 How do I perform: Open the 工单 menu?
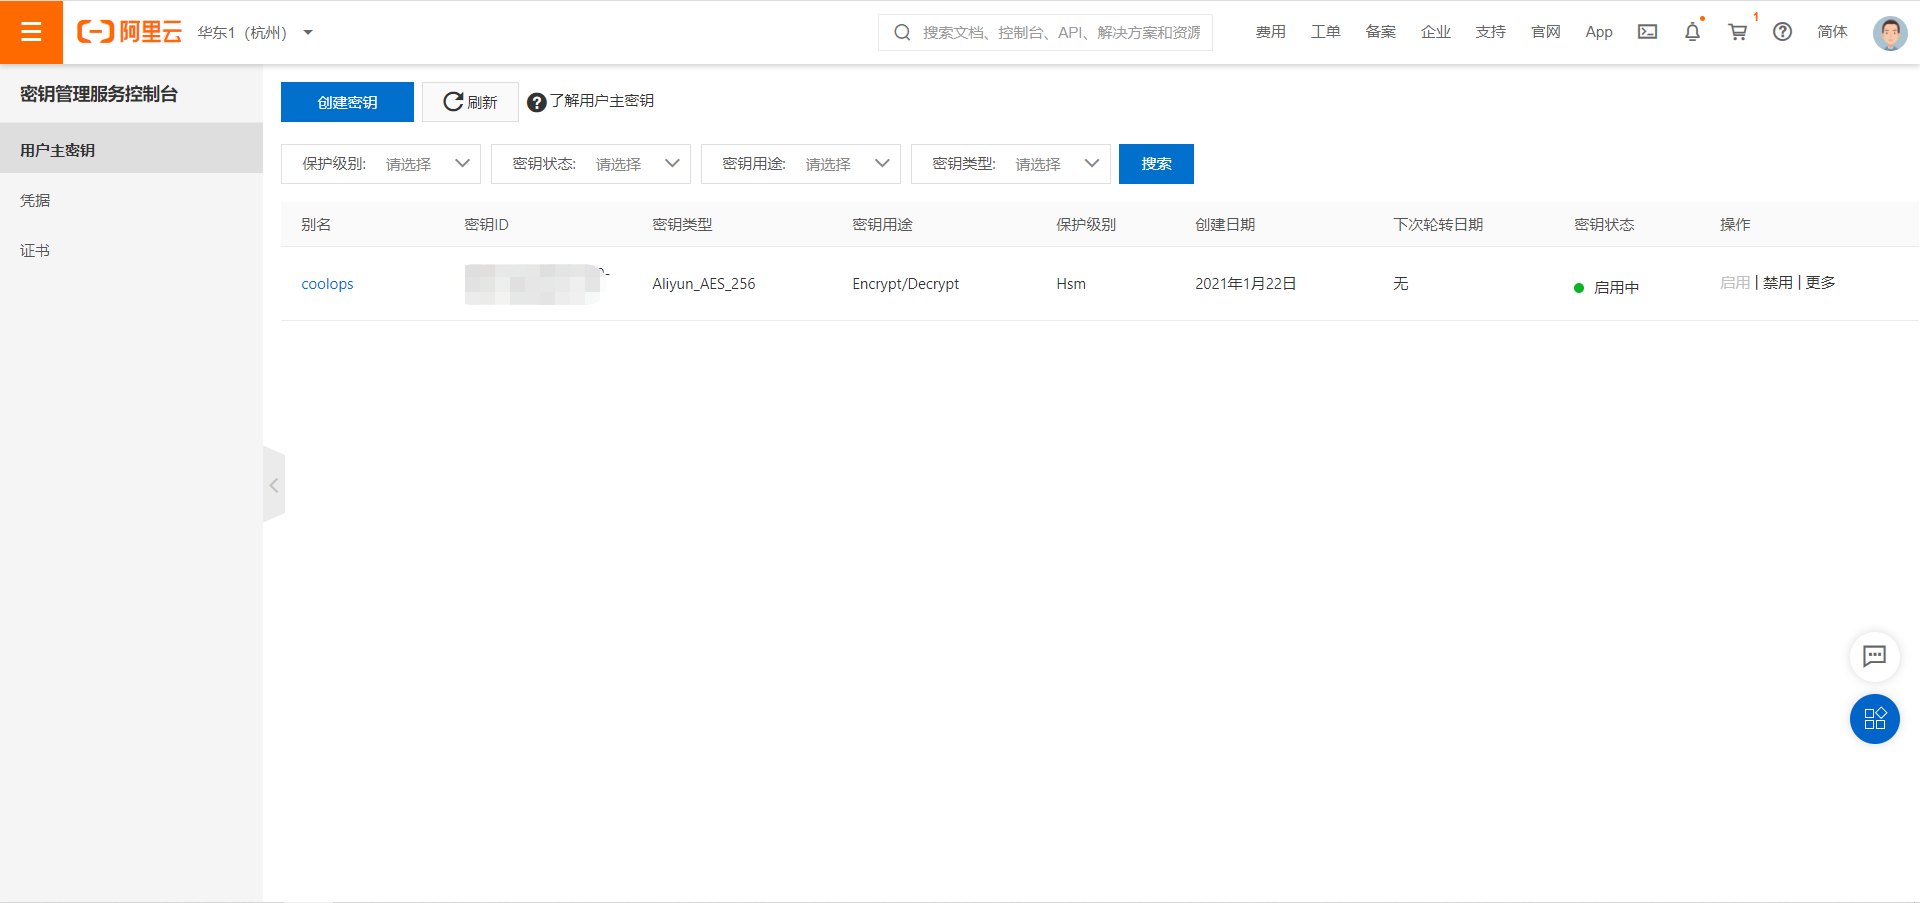tap(1325, 32)
